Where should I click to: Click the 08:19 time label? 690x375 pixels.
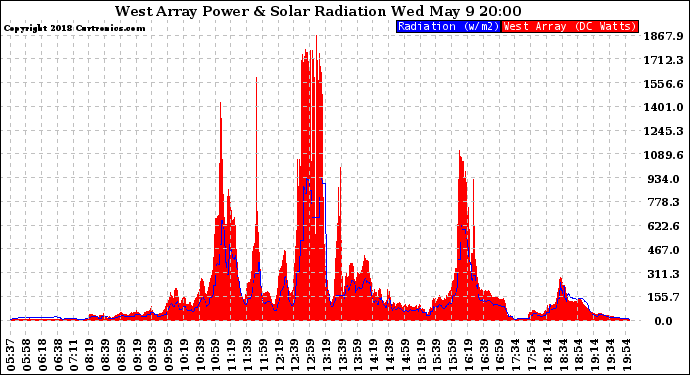tap(90, 355)
